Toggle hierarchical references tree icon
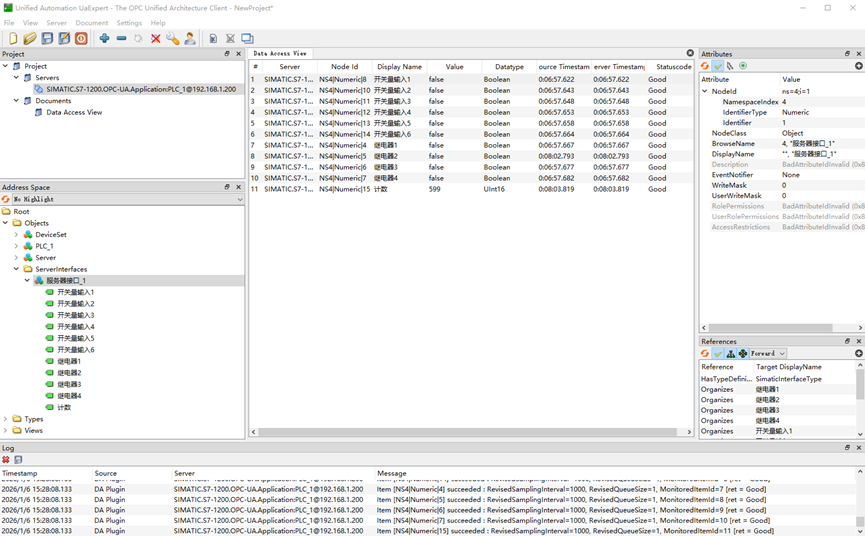 coord(730,353)
